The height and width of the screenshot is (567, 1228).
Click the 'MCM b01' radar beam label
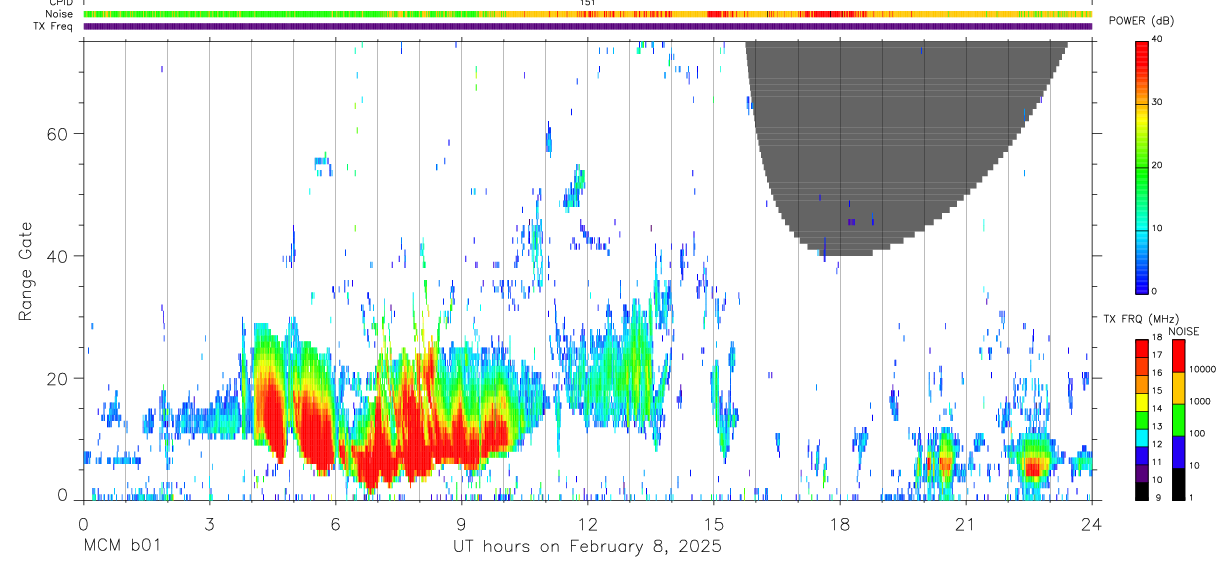pos(122,547)
